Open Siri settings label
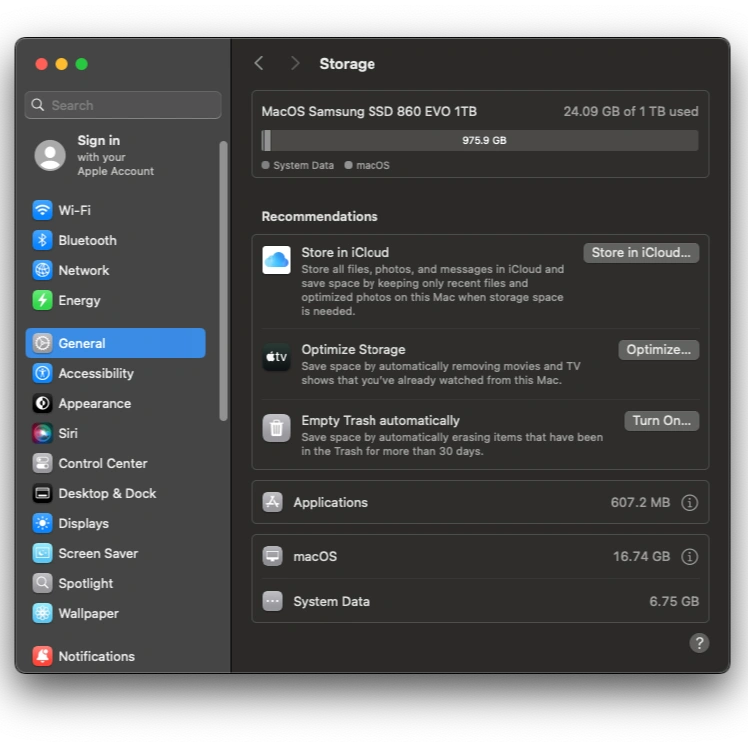Viewport: 748px width, 746px height. [x=68, y=434]
